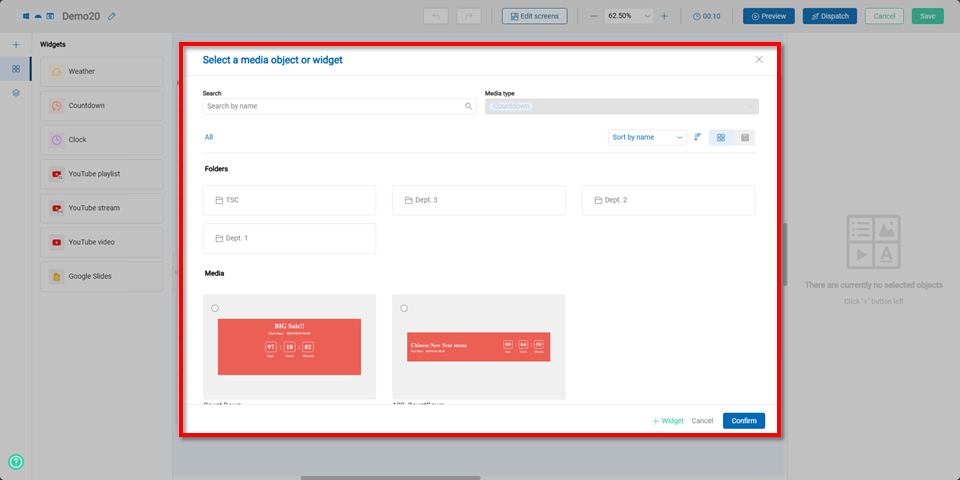
Task: Close the media selection dialog
Action: click(x=759, y=60)
